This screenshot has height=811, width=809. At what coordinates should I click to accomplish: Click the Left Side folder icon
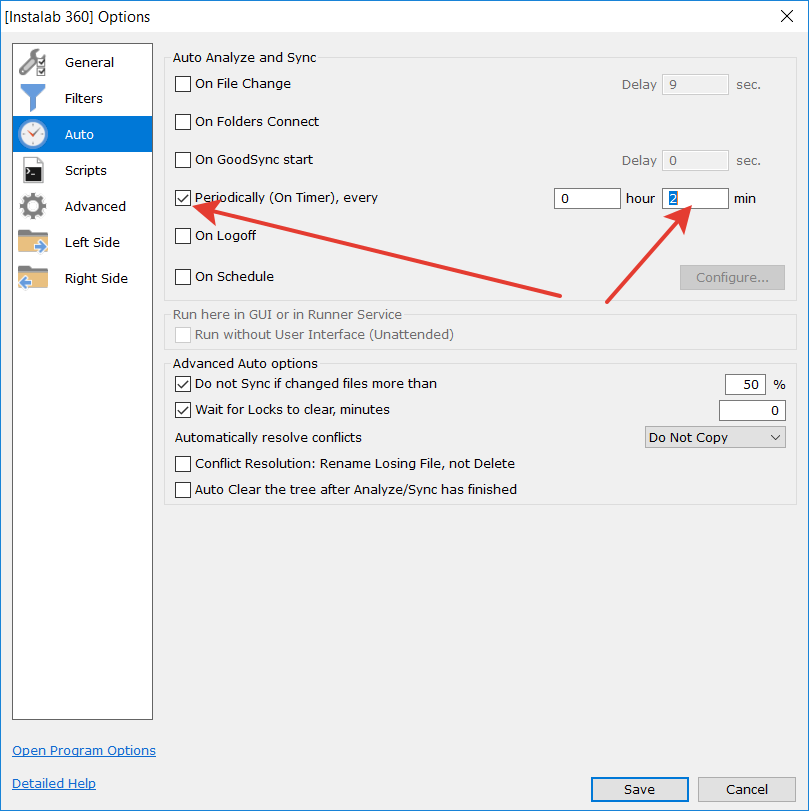click(x=33, y=242)
